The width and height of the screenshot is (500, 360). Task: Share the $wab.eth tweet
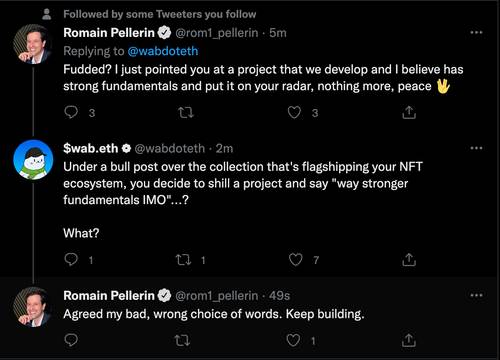(x=409, y=259)
